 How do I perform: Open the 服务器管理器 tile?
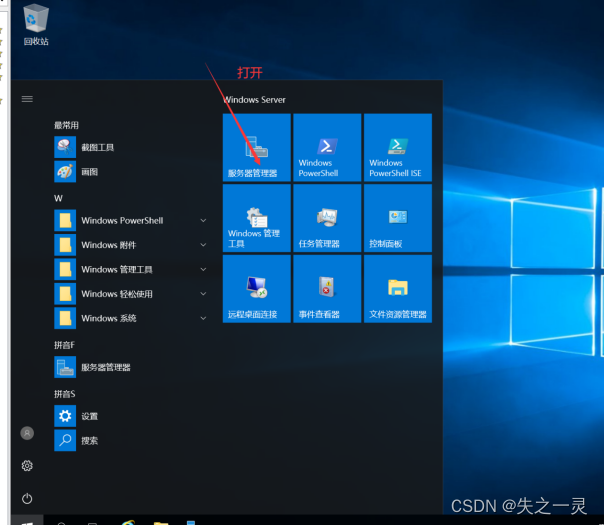[x=257, y=148]
